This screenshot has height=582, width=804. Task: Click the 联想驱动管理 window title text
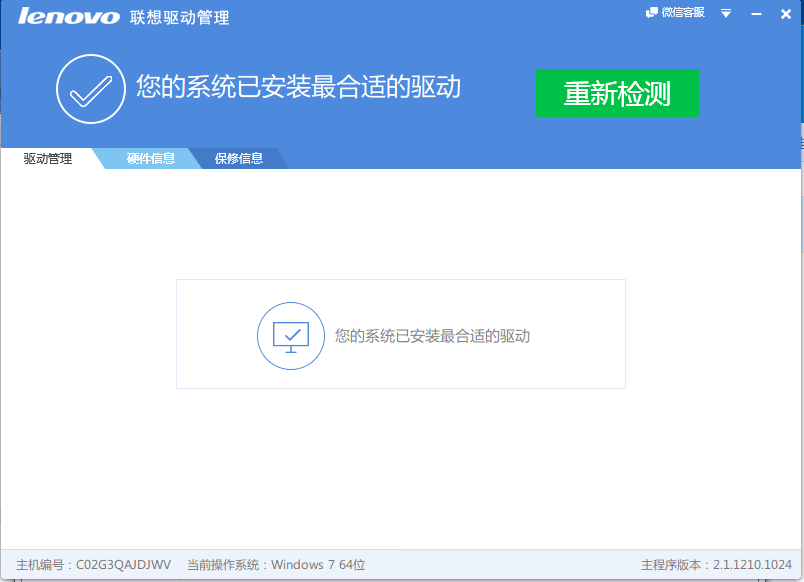pyautogui.click(x=179, y=17)
